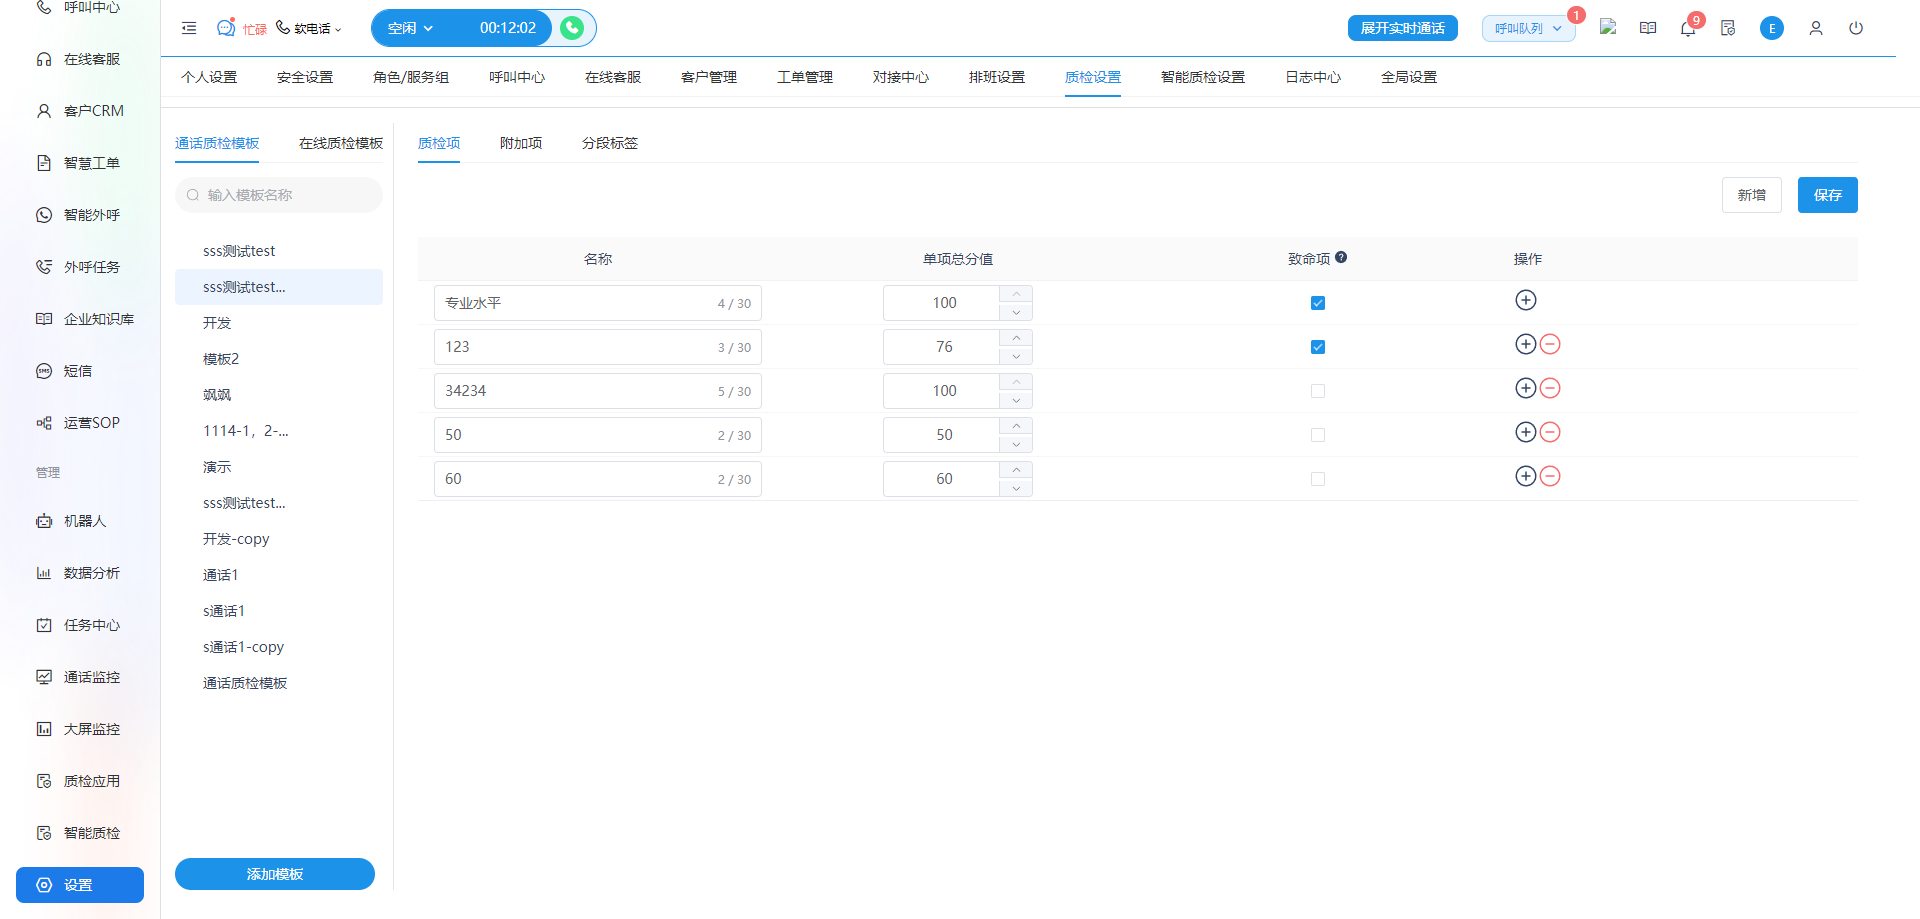Screen dimensions: 1920x919
Task: Check fatal item for row 50
Action: point(1318,435)
